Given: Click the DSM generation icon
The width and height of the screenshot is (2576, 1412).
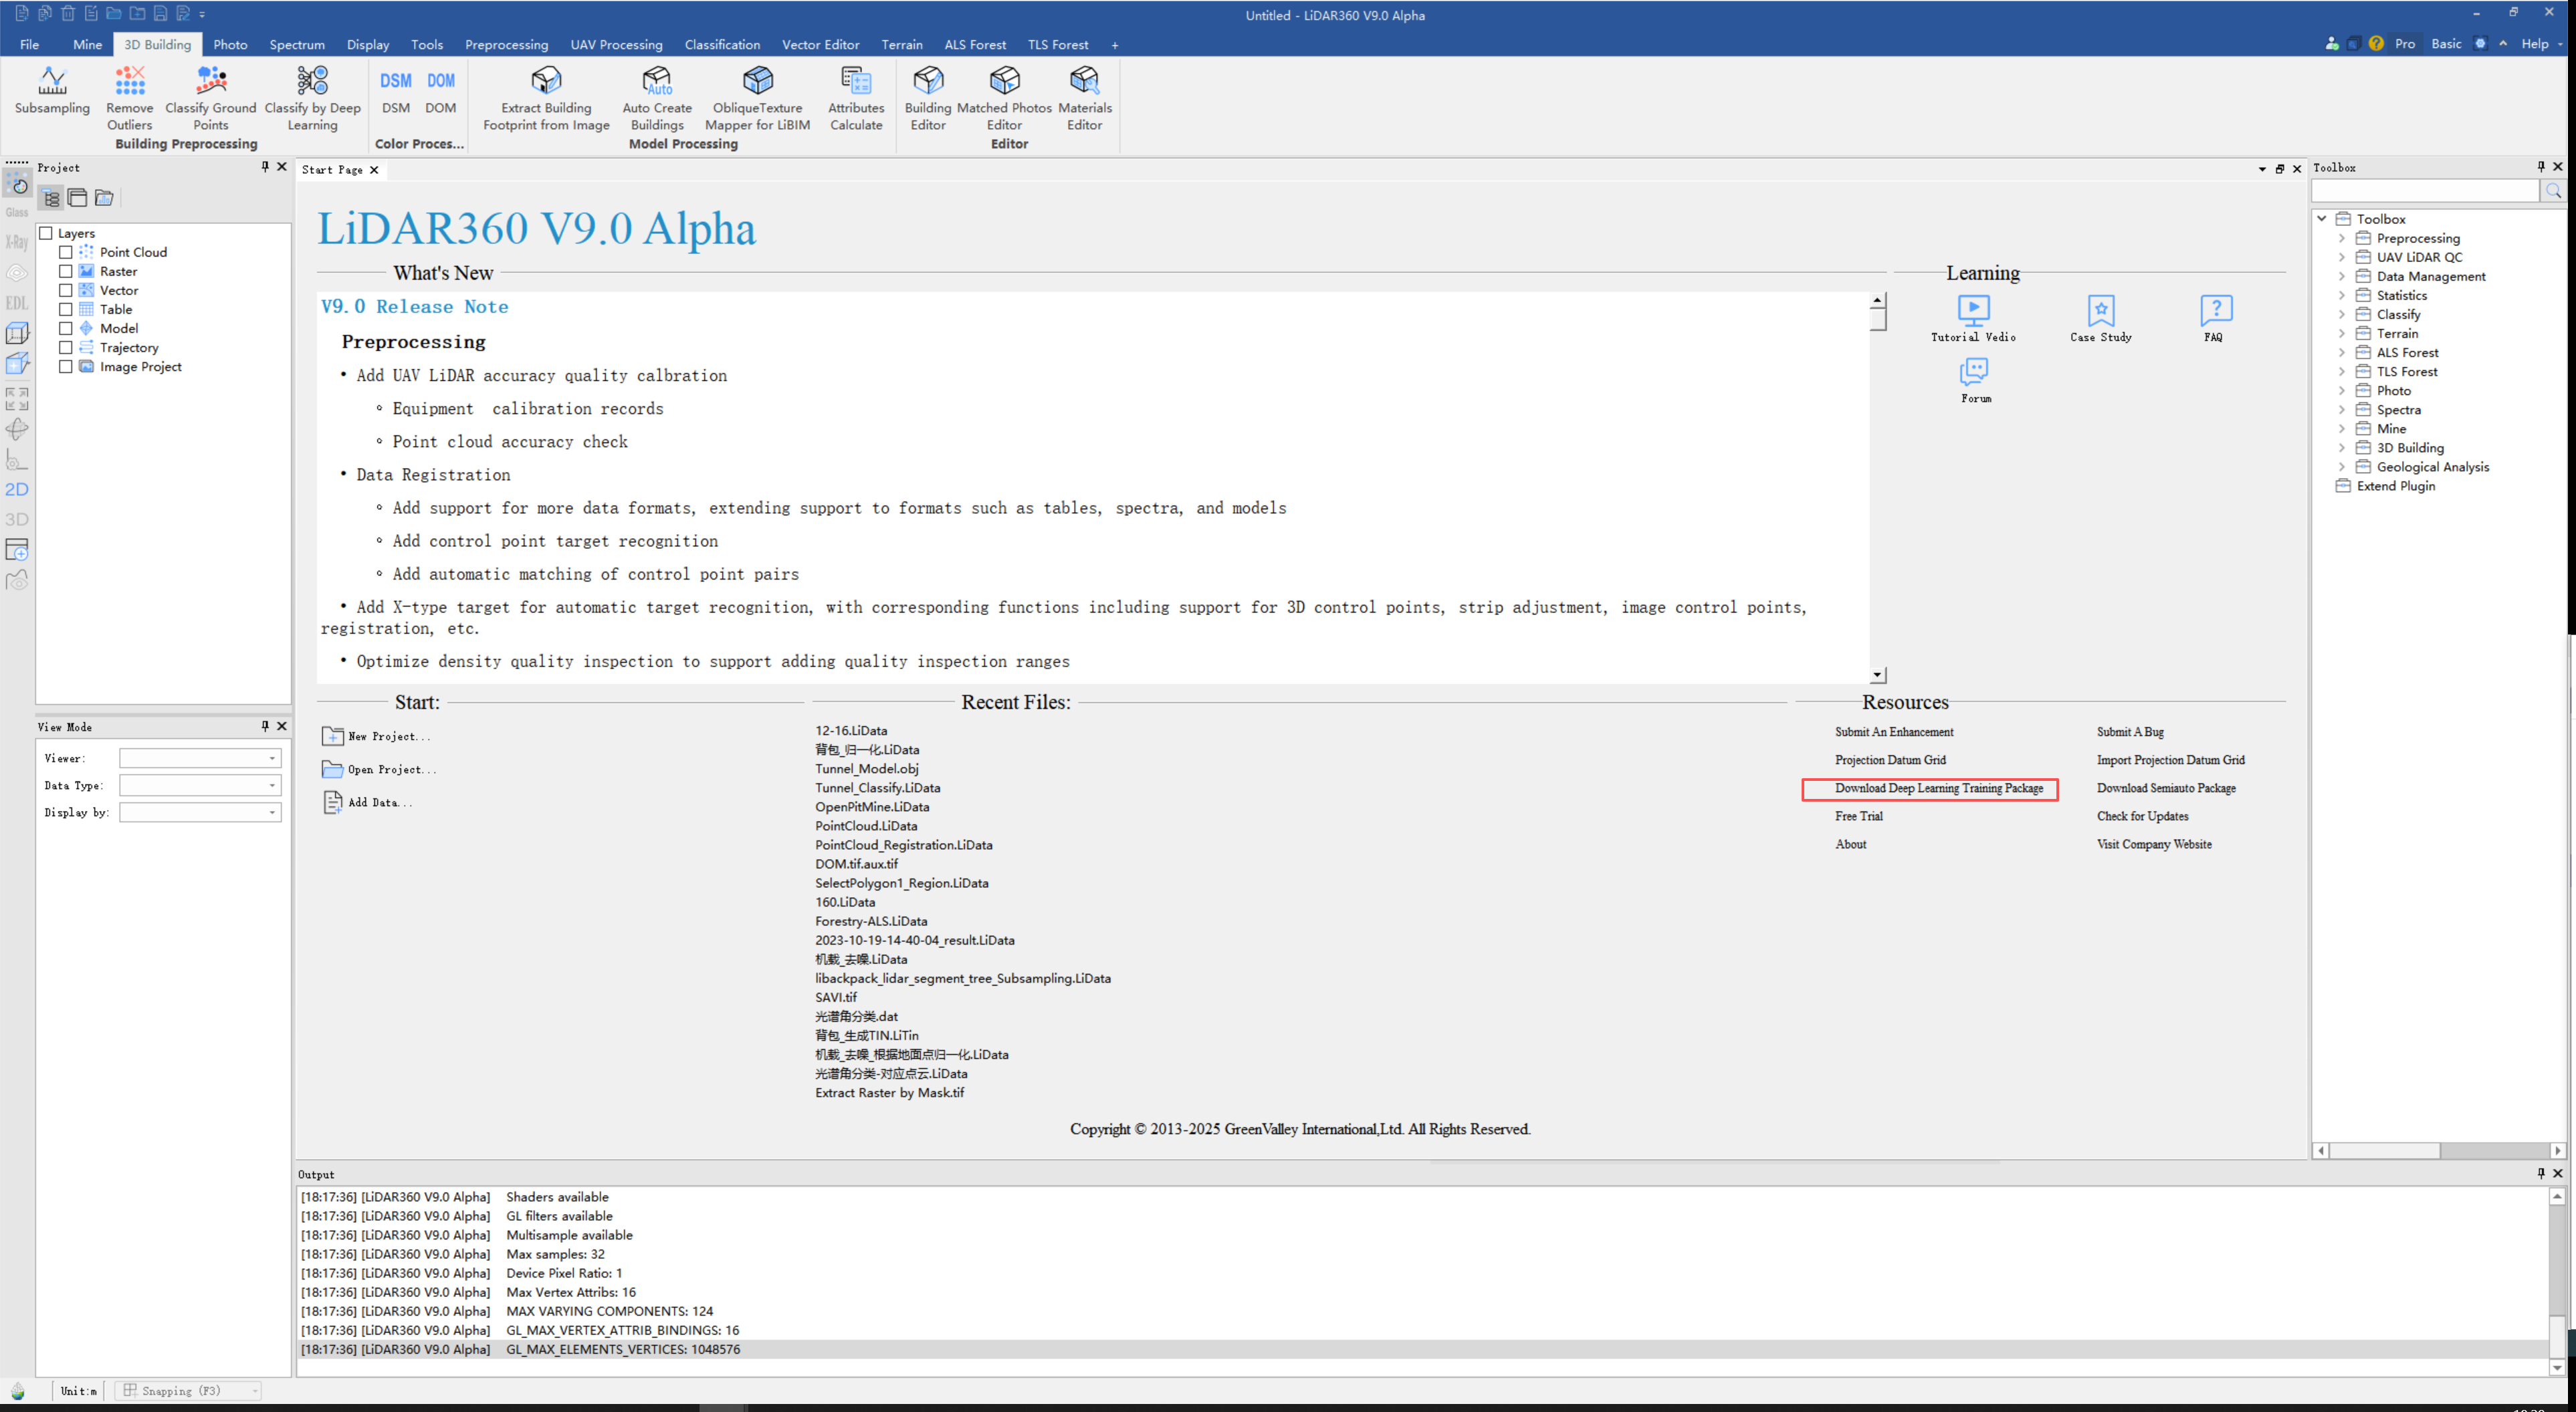Looking at the screenshot, I should [396, 82].
